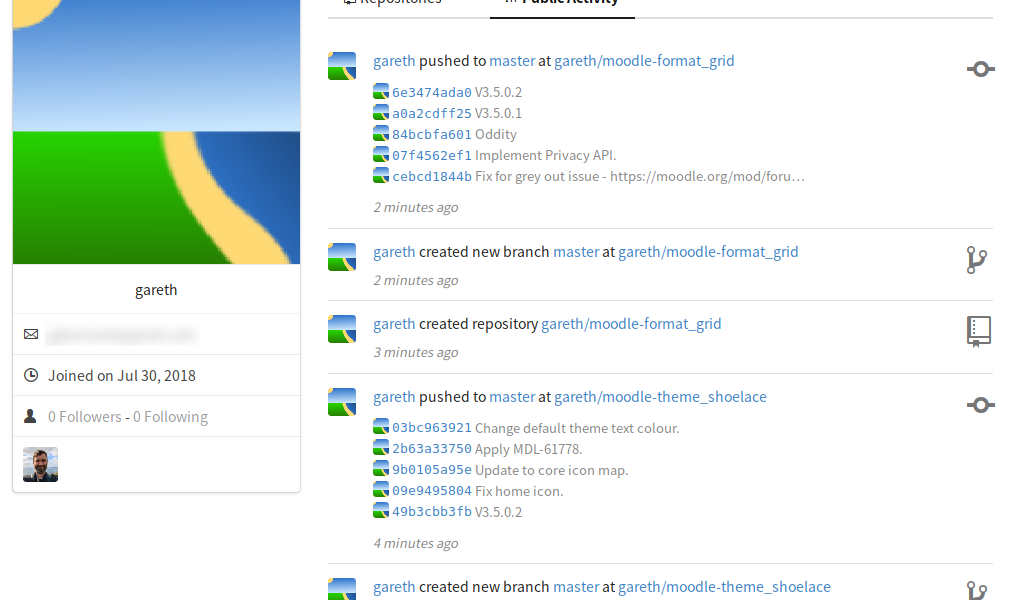Screen dimensions: 1011x600
Task: Click the avatar next to pushed to moodle-theme_shoelace
Action: click(x=342, y=402)
